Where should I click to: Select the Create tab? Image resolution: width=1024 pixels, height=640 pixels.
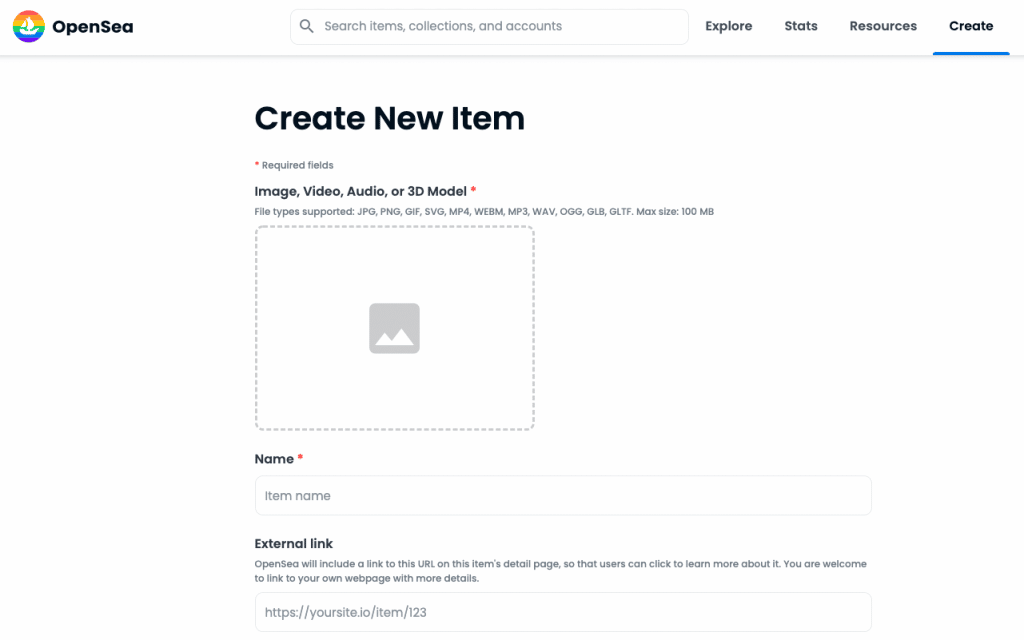point(971,26)
